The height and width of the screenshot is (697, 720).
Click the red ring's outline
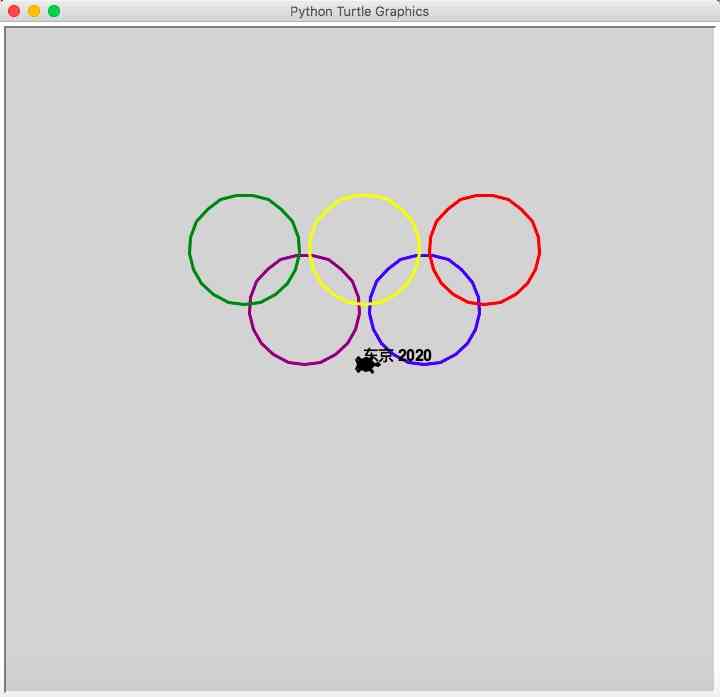pyautogui.click(x=540, y=249)
